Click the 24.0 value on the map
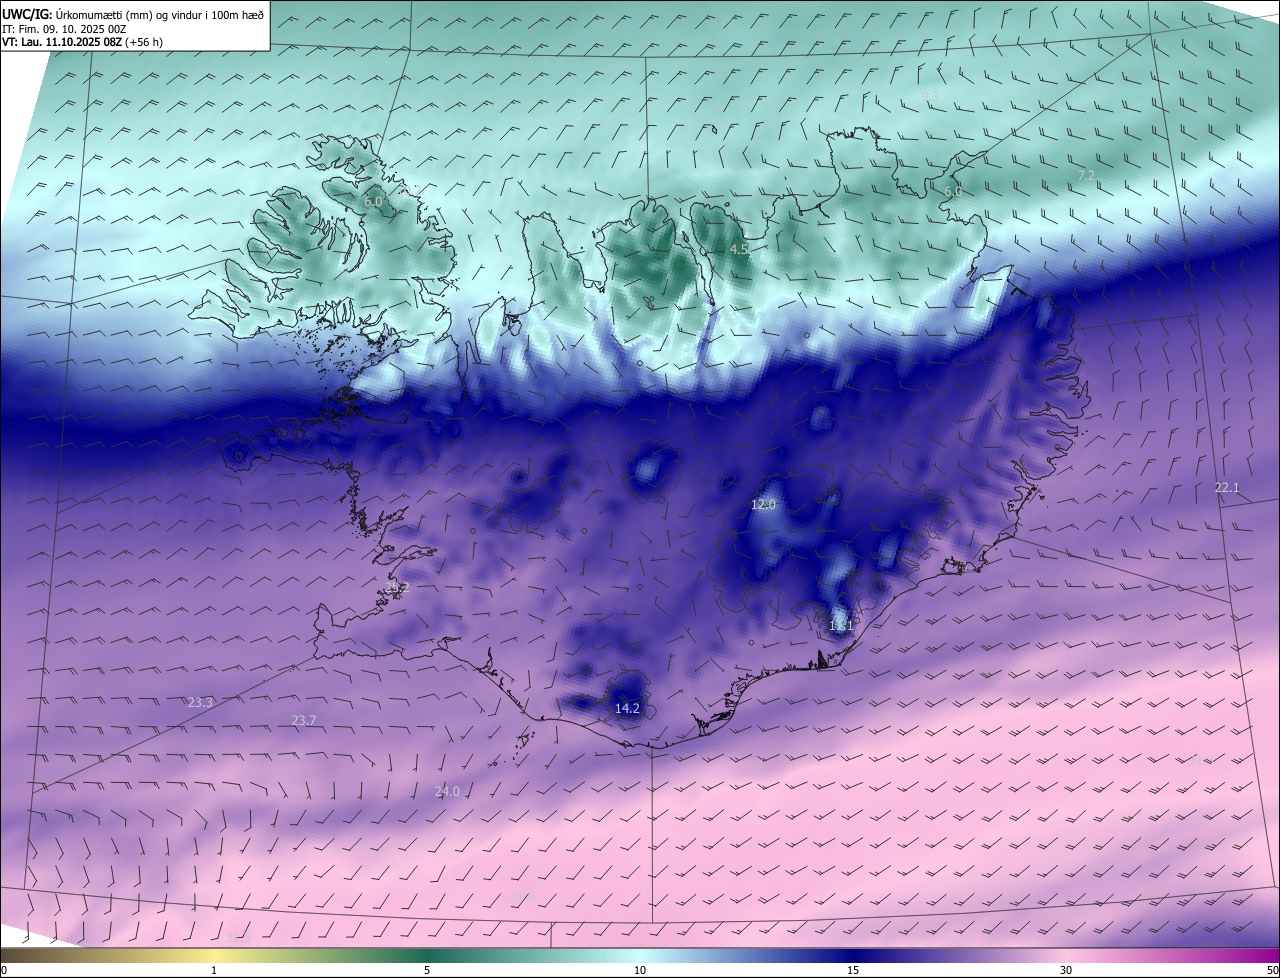Image resolution: width=1280 pixels, height=978 pixels. pyautogui.click(x=447, y=792)
